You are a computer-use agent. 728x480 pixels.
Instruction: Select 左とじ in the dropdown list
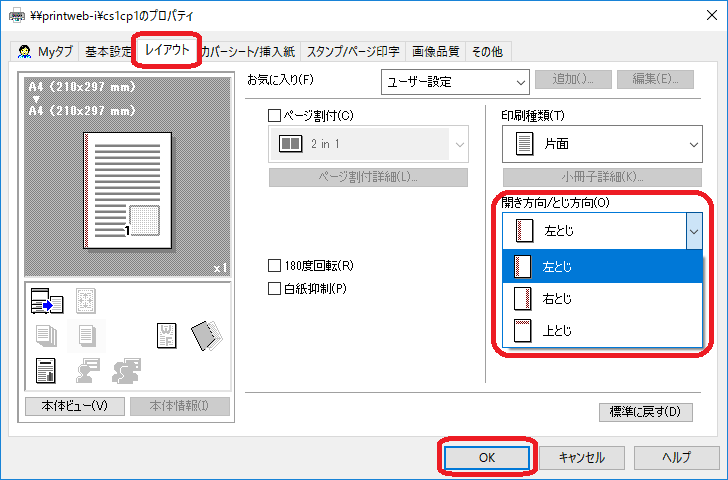602,266
